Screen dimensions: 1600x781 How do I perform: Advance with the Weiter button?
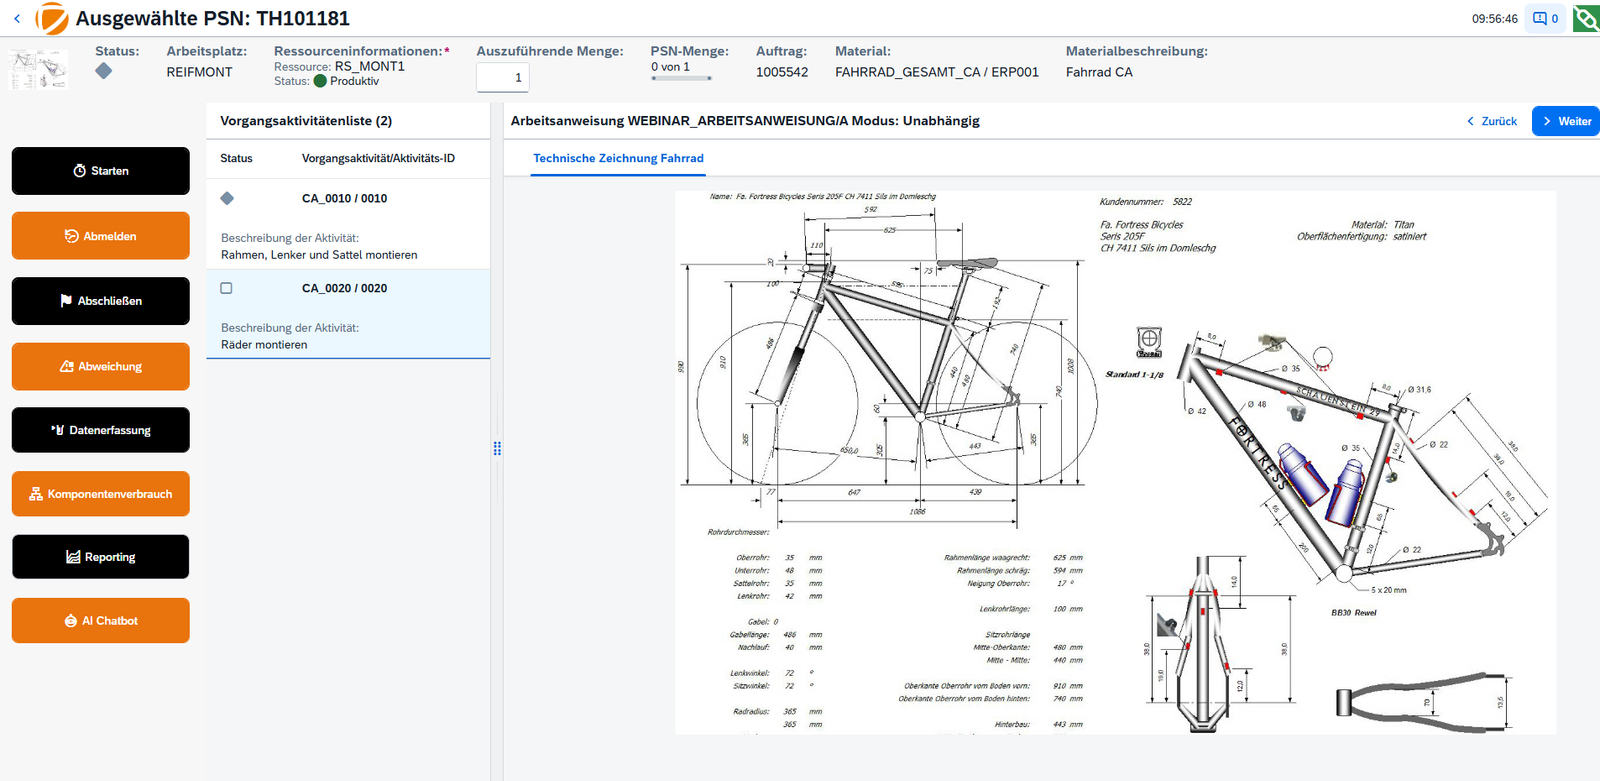pyautogui.click(x=1566, y=121)
